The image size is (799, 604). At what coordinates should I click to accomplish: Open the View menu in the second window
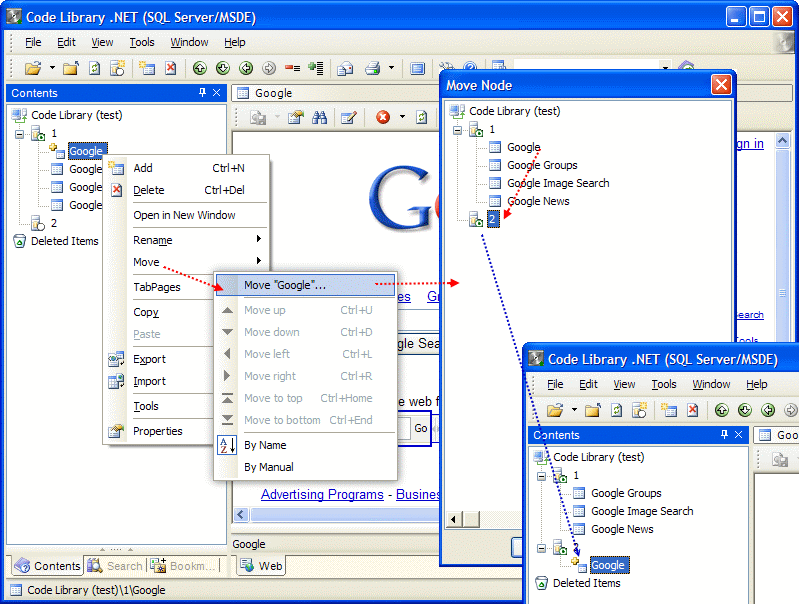tap(624, 384)
